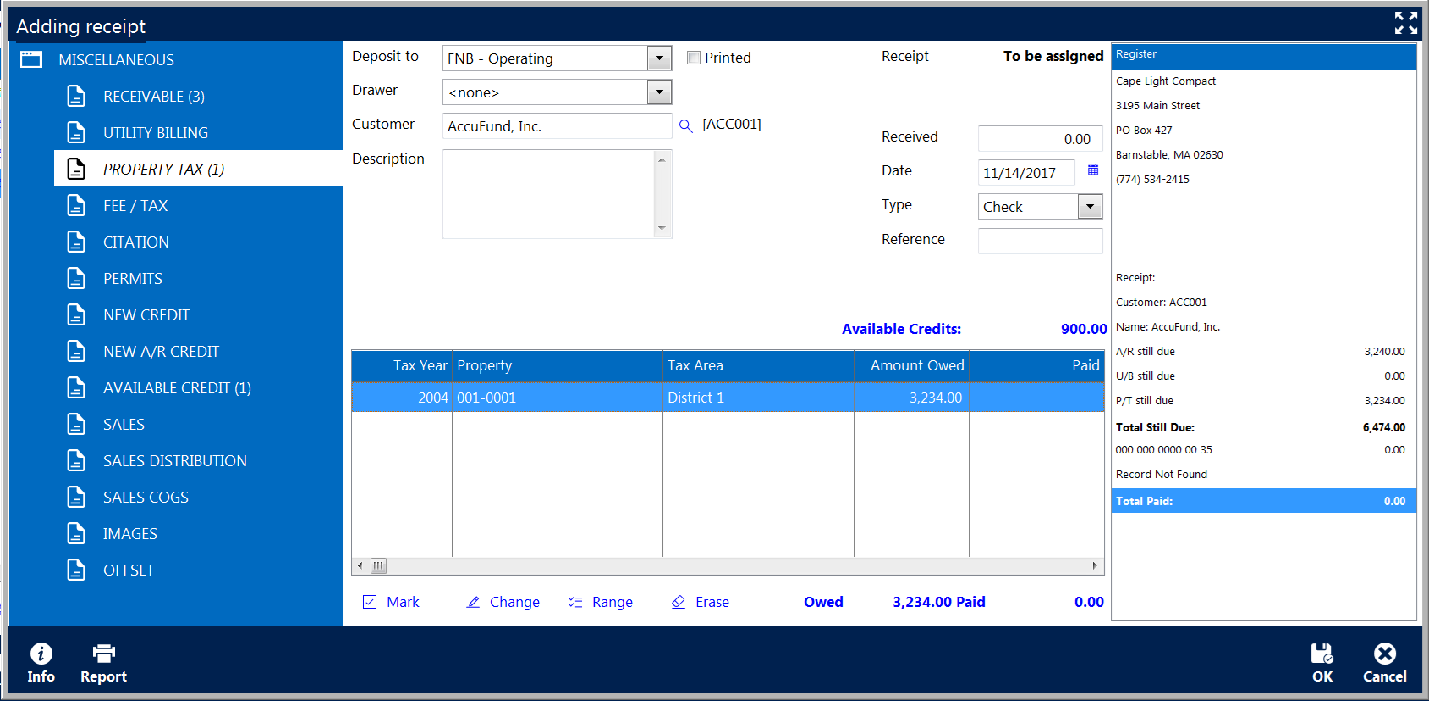
Task: Click the Miscellaneous window icon
Action: coord(31,60)
